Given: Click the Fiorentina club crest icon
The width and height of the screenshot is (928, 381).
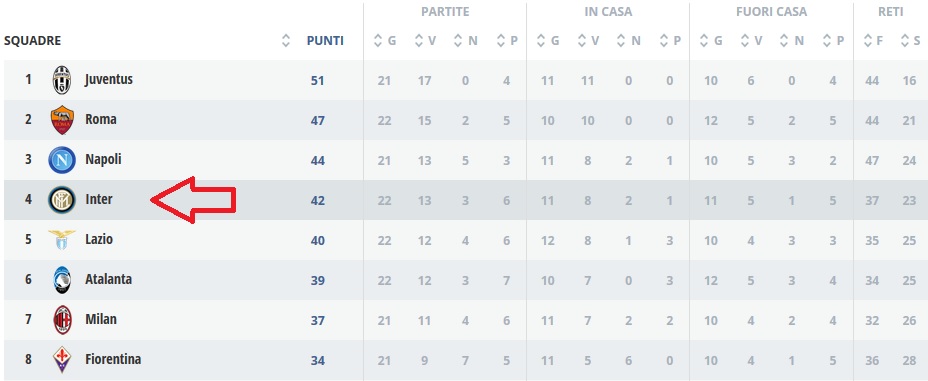Looking at the screenshot, I should click(62, 360).
